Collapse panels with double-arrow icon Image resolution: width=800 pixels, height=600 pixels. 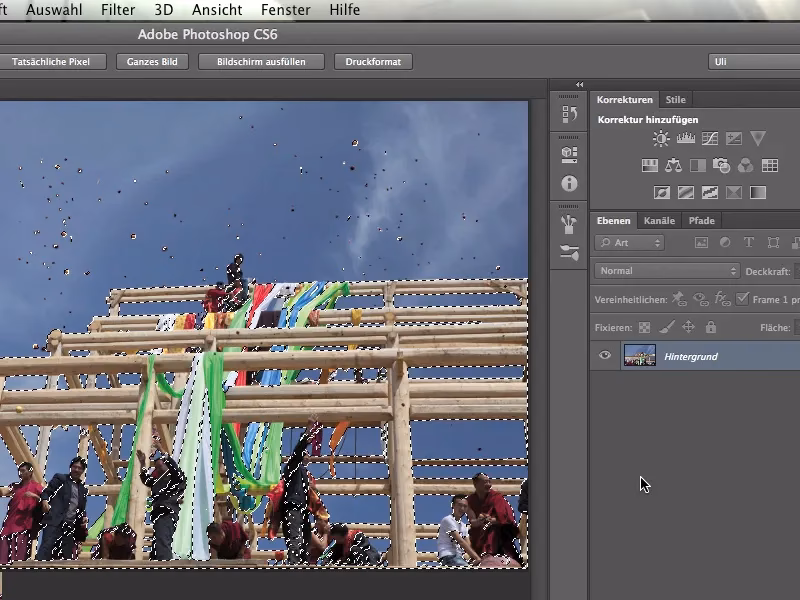(x=579, y=85)
